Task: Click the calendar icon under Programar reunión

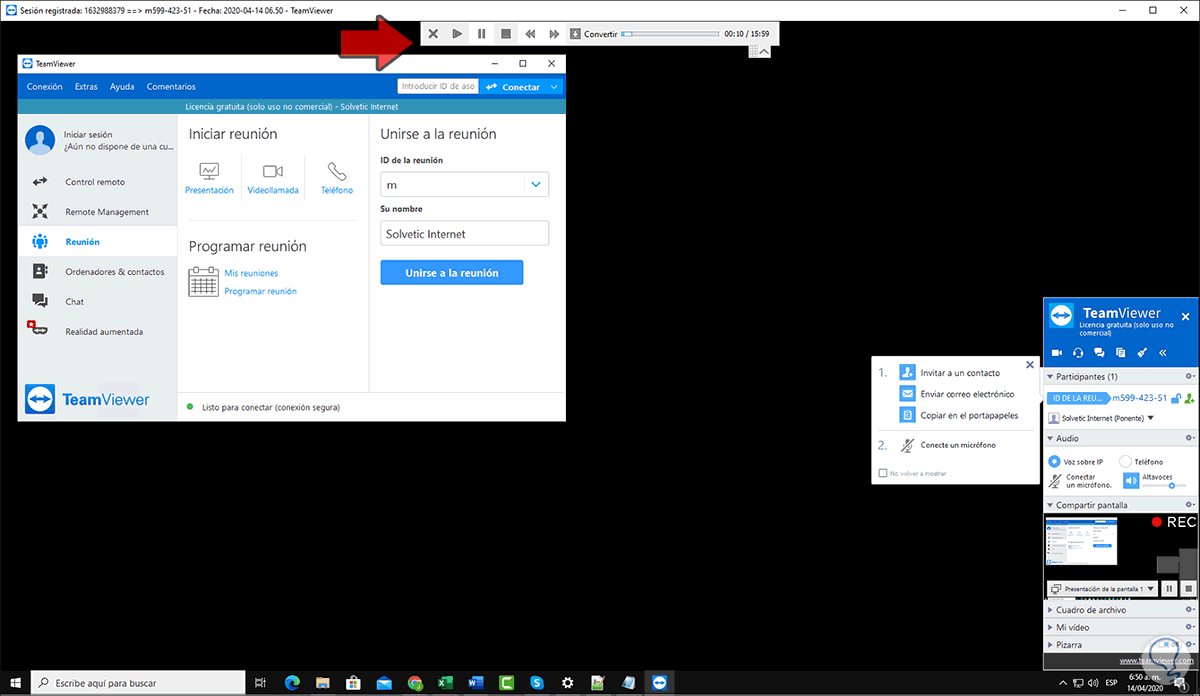Action: coord(203,282)
